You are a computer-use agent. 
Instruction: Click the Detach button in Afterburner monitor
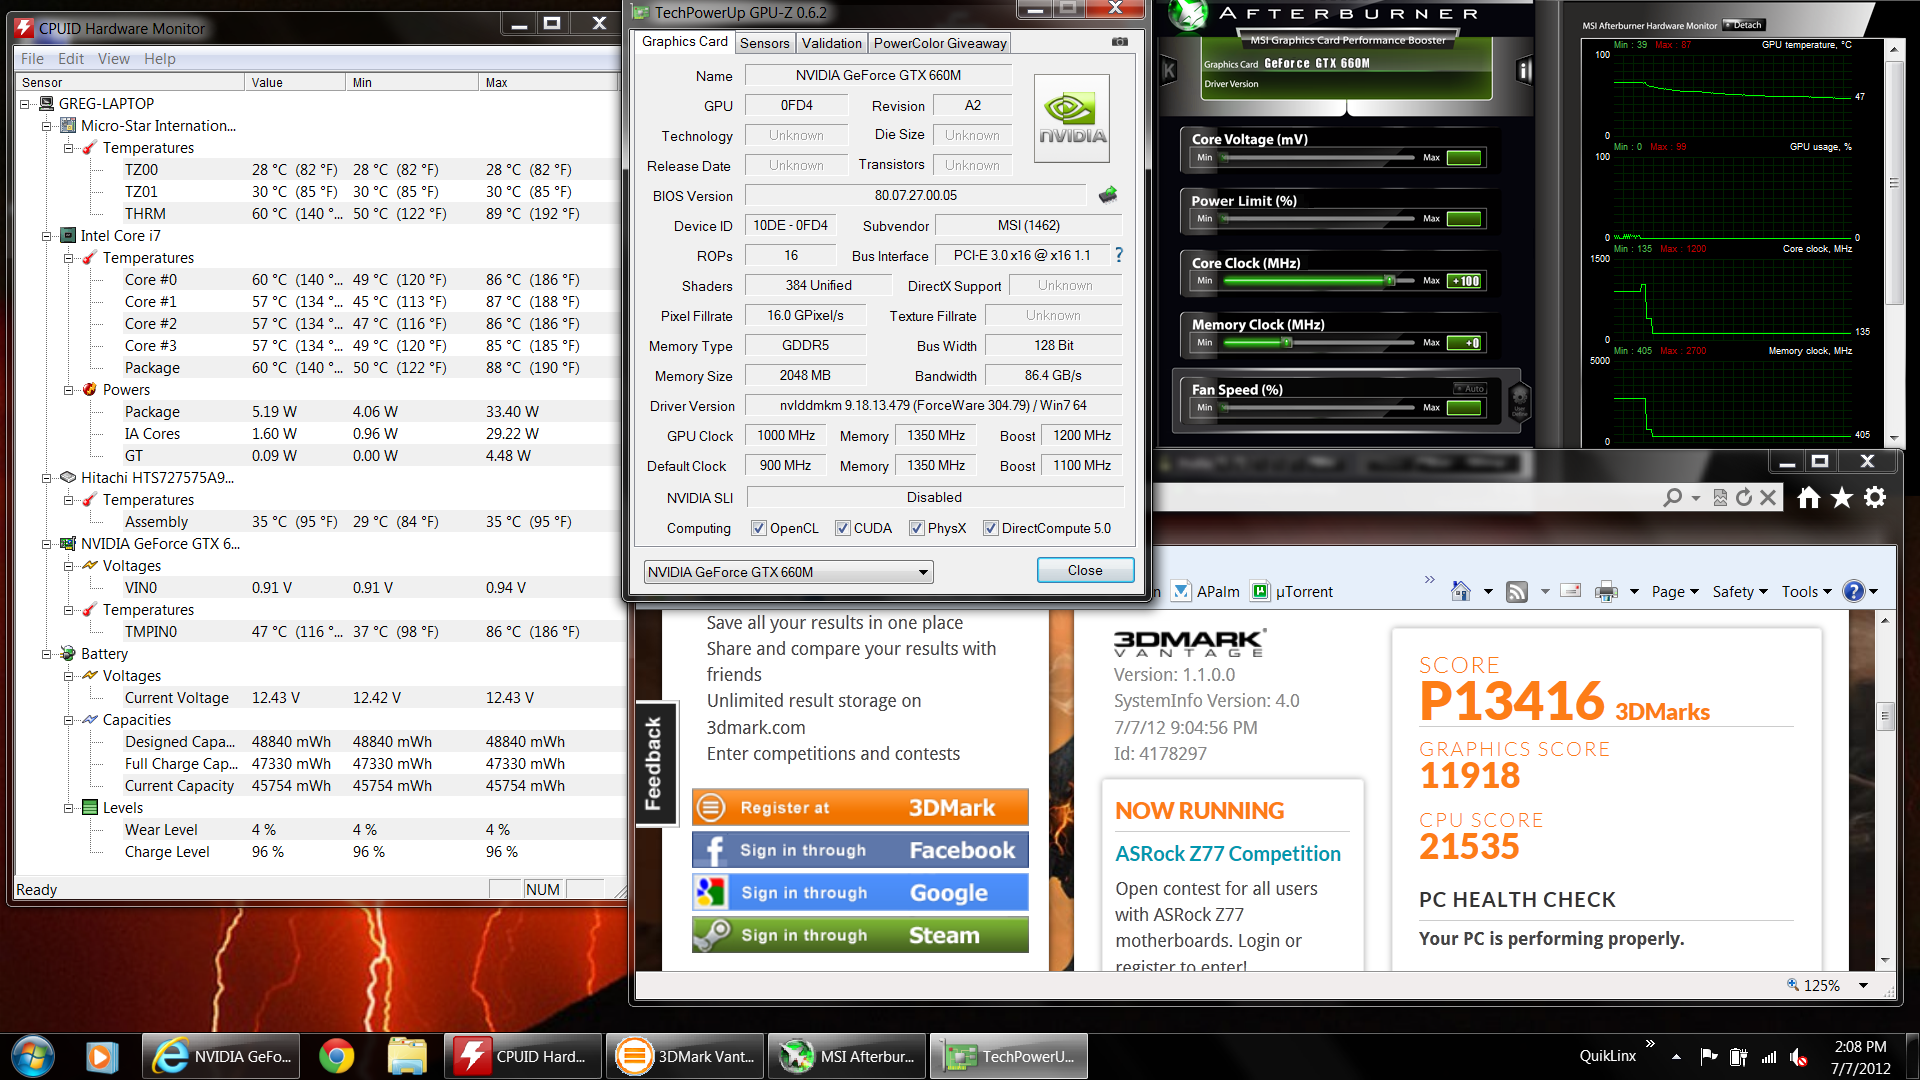point(1743,25)
